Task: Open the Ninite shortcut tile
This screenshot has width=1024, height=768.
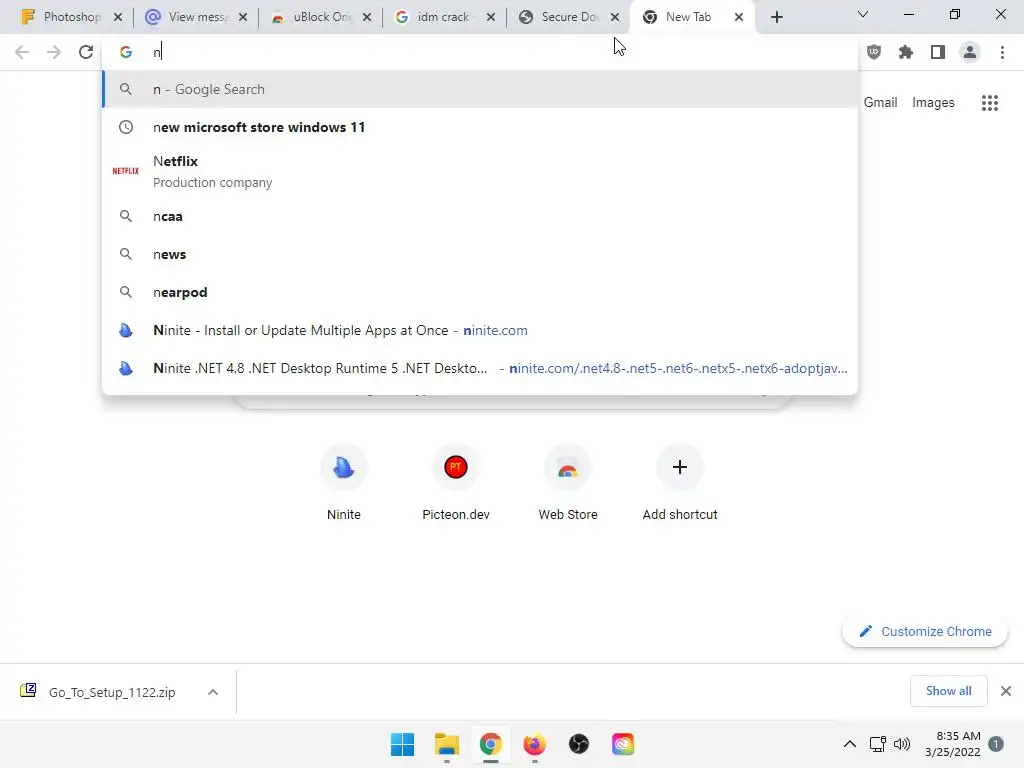Action: (344, 483)
